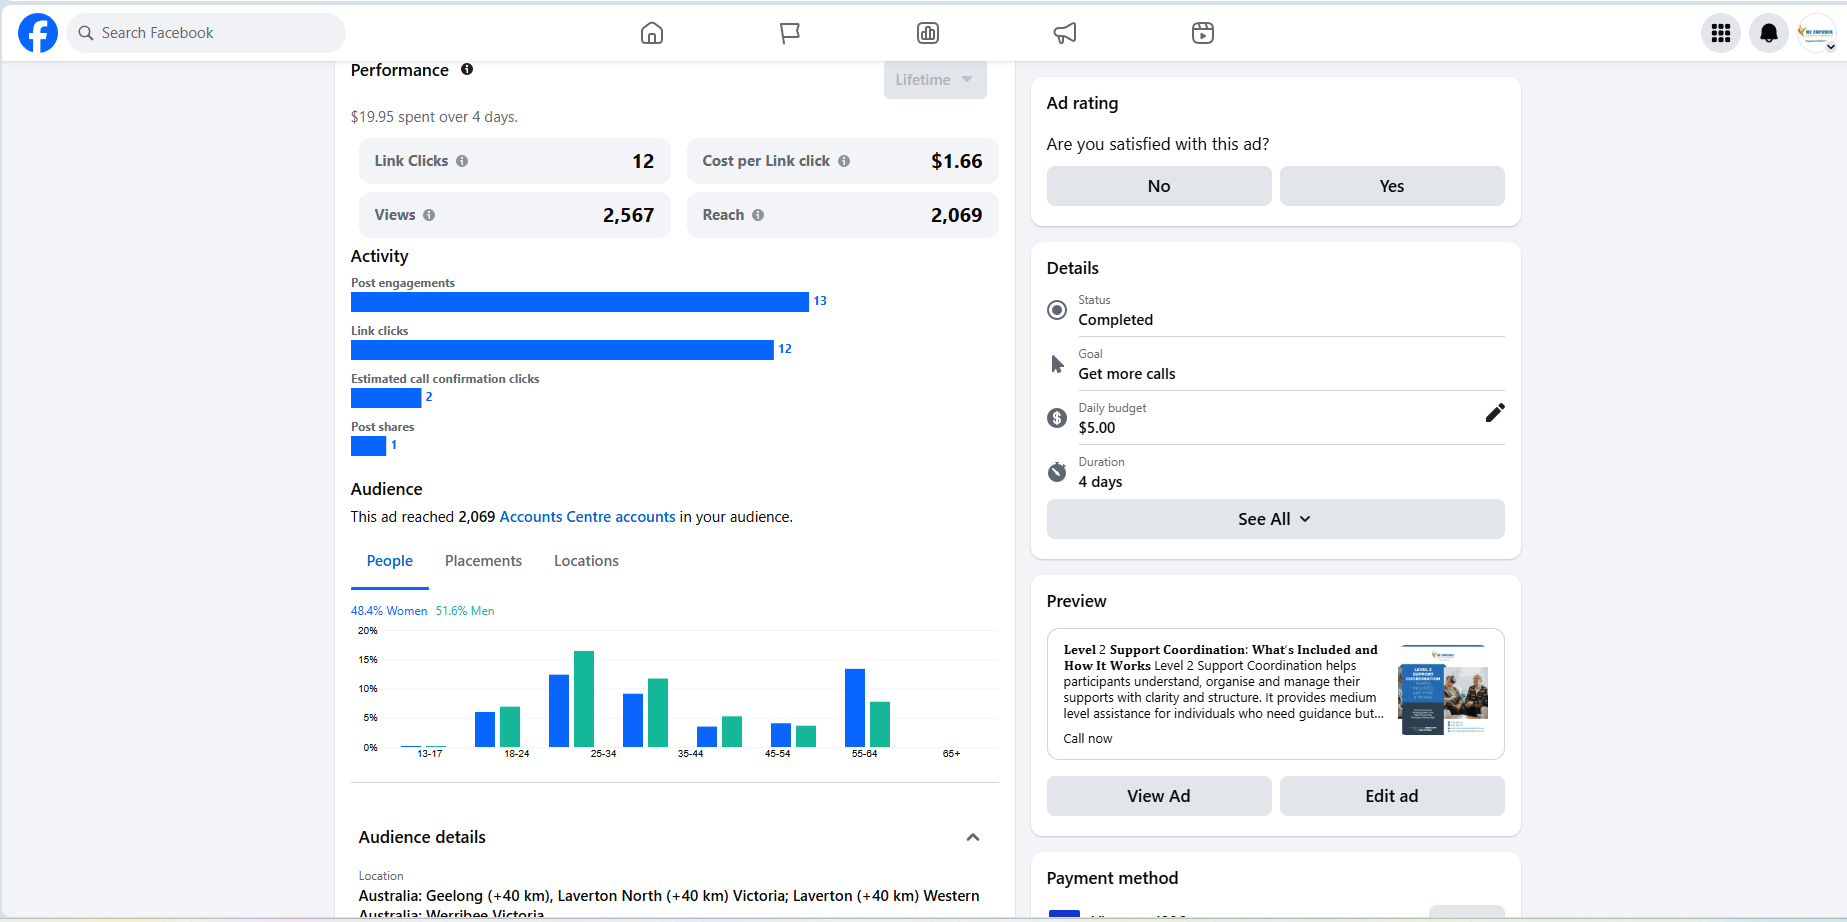The width and height of the screenshot is (1847, 922).
Task: Open the Pages flag icon
Action: pos(790,33)
